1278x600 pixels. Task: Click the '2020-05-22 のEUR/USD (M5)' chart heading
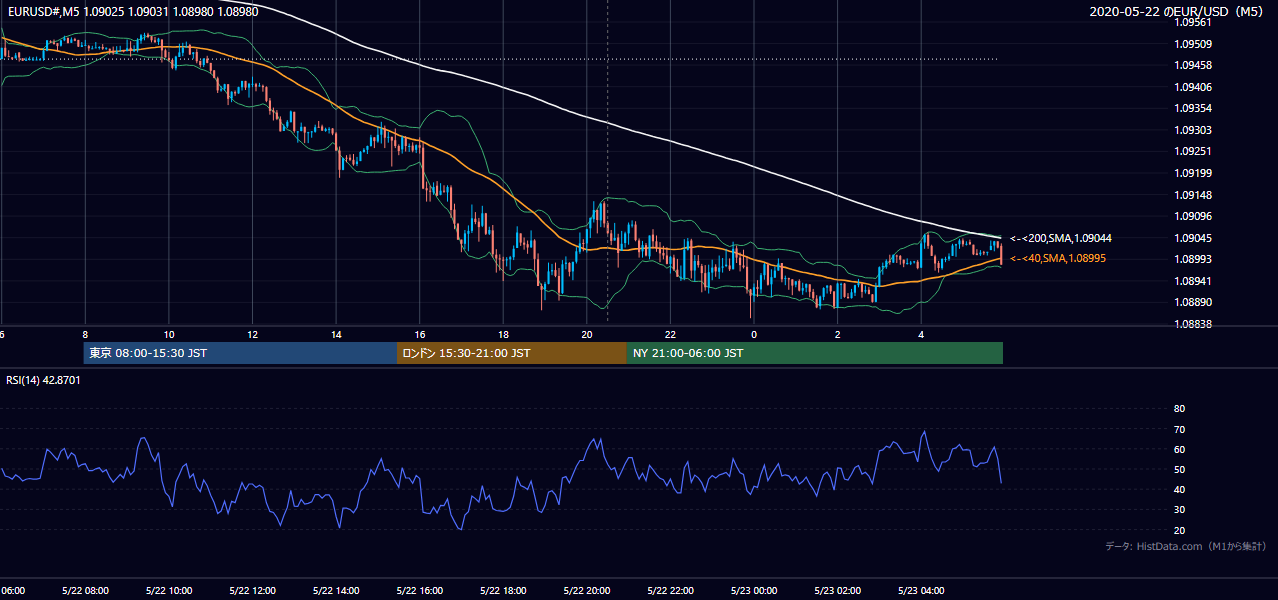click(x=1177, y=11)
